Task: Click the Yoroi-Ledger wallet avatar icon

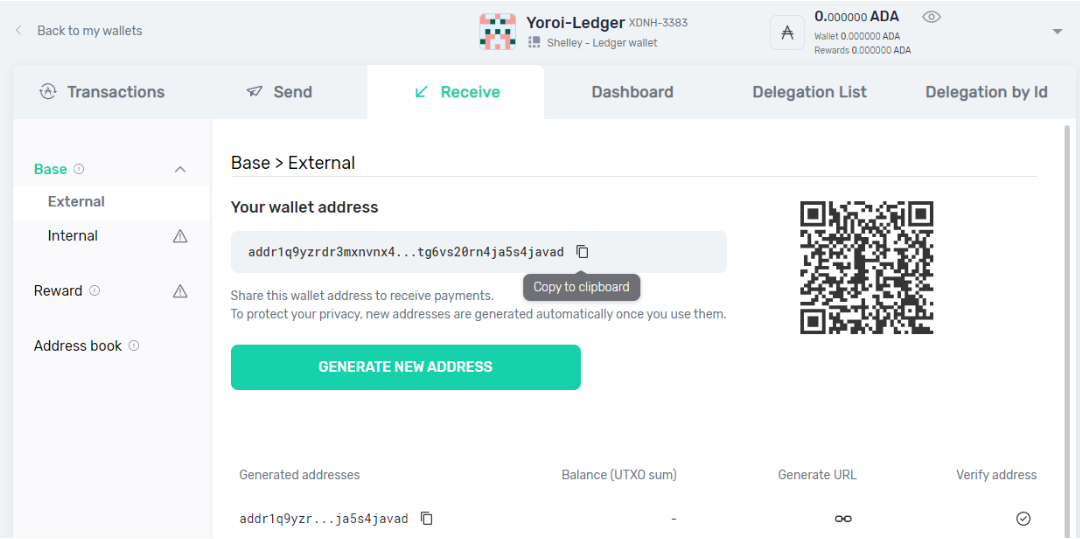Action: (x=497, y=32)
